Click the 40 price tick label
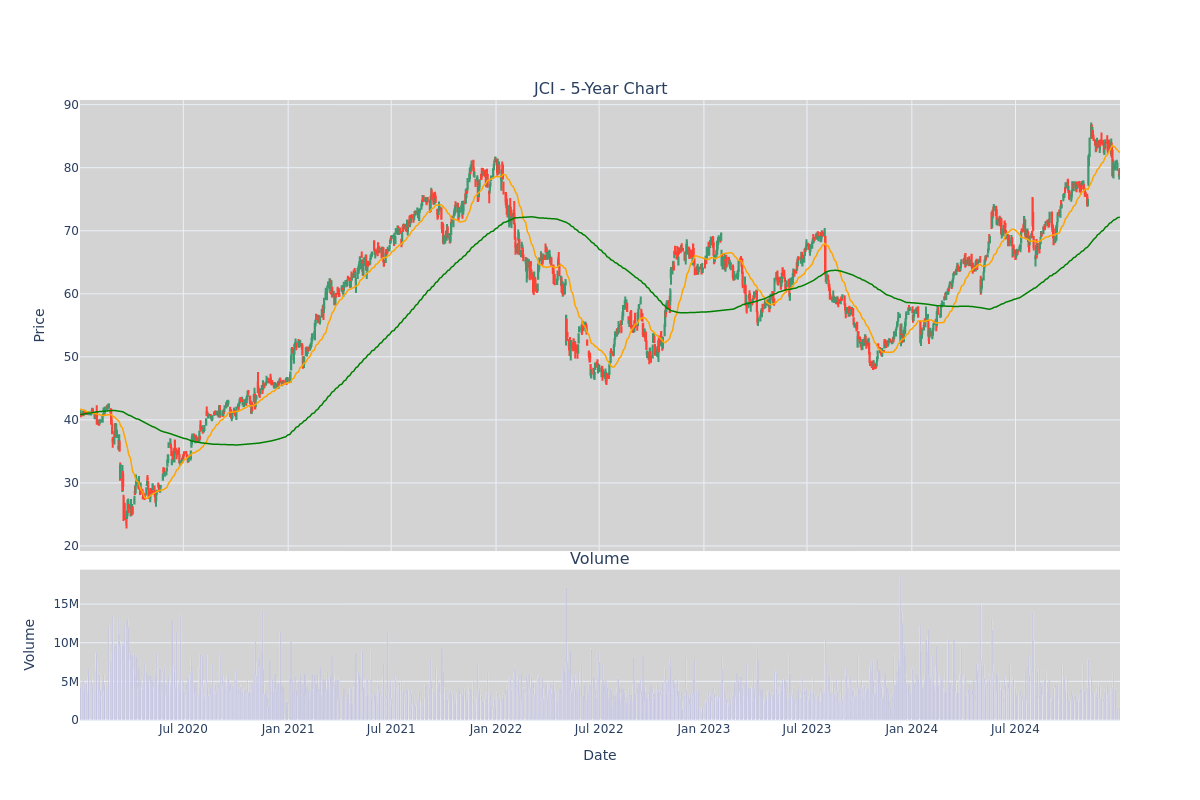Viewport: 1200px width, 800px height. 71,420
